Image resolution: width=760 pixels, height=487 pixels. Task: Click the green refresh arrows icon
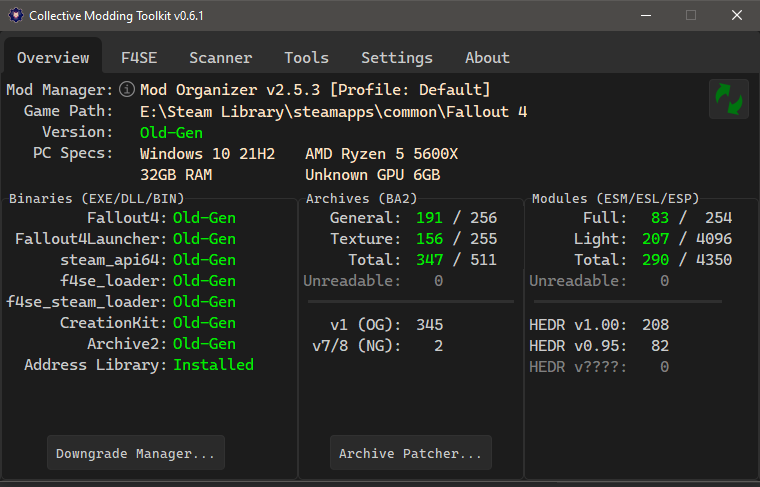[728, 99]
